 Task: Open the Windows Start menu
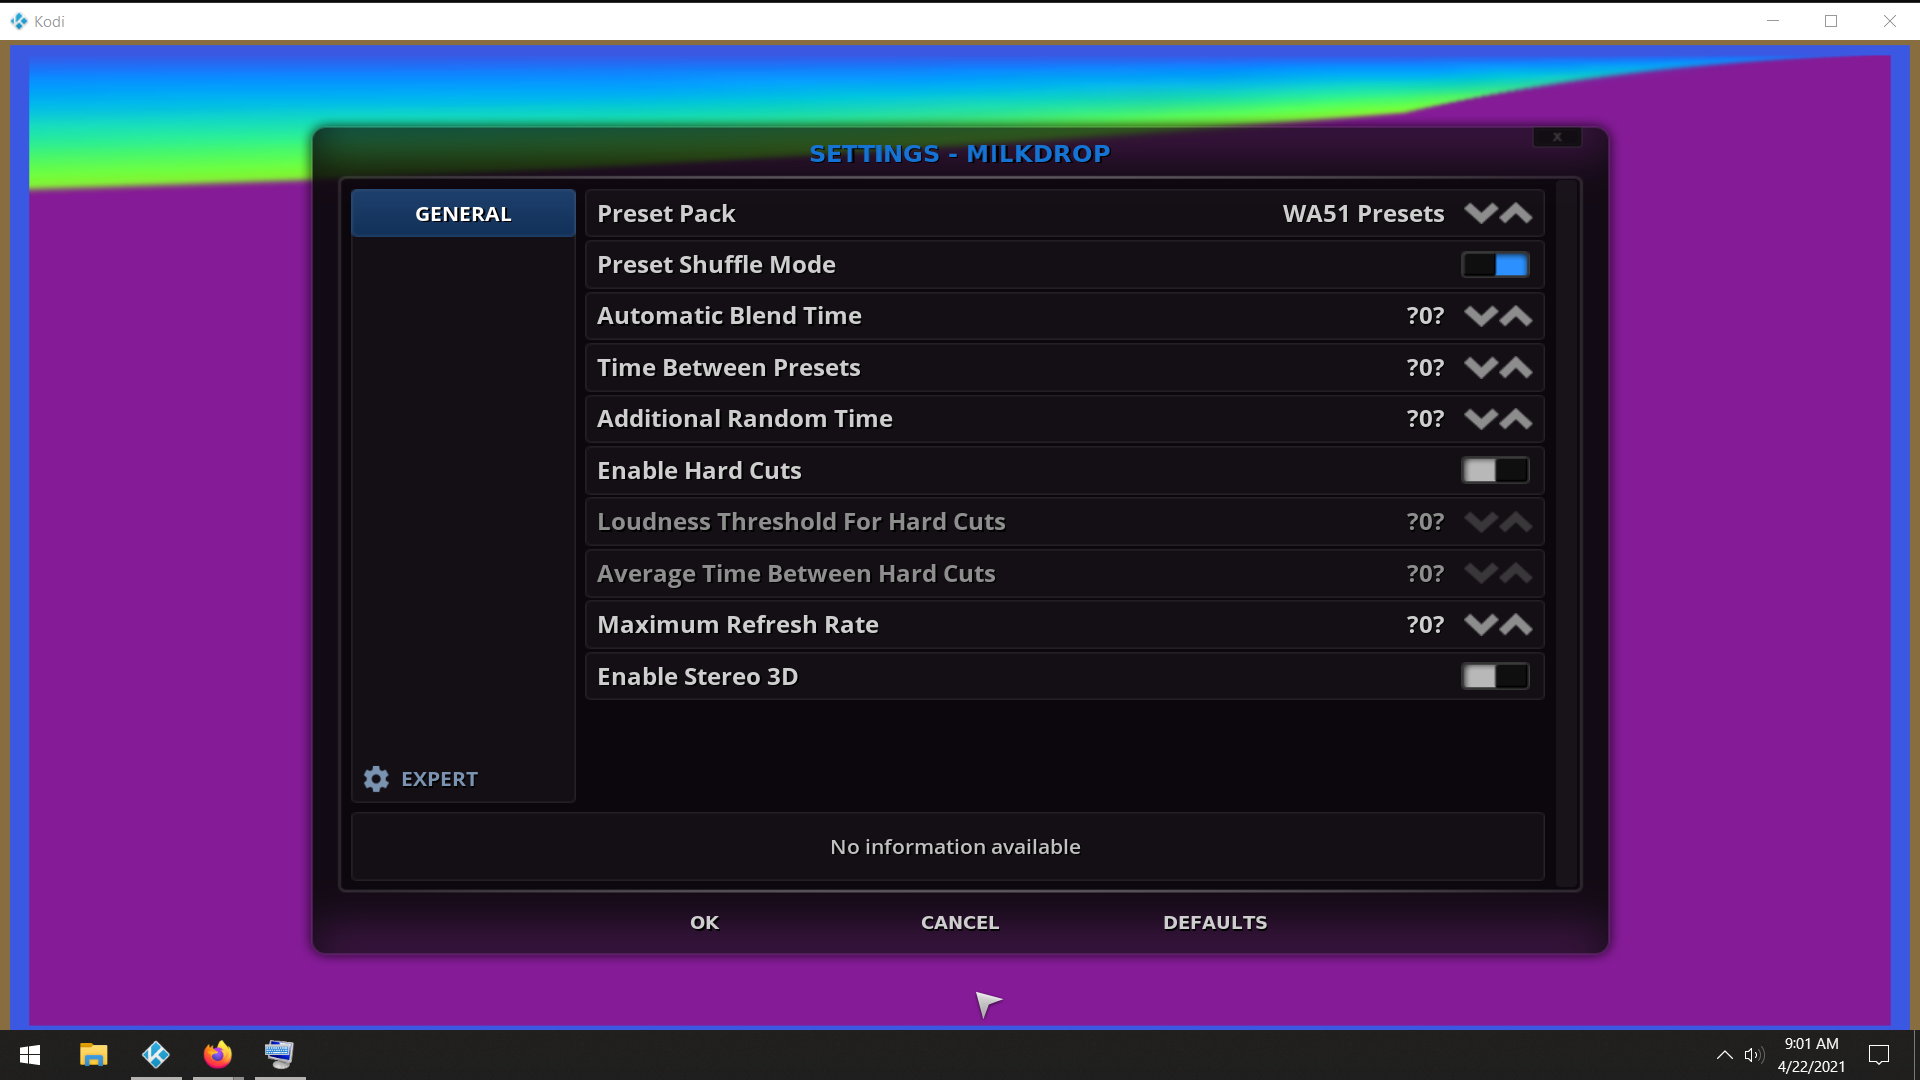point(30,1055)
